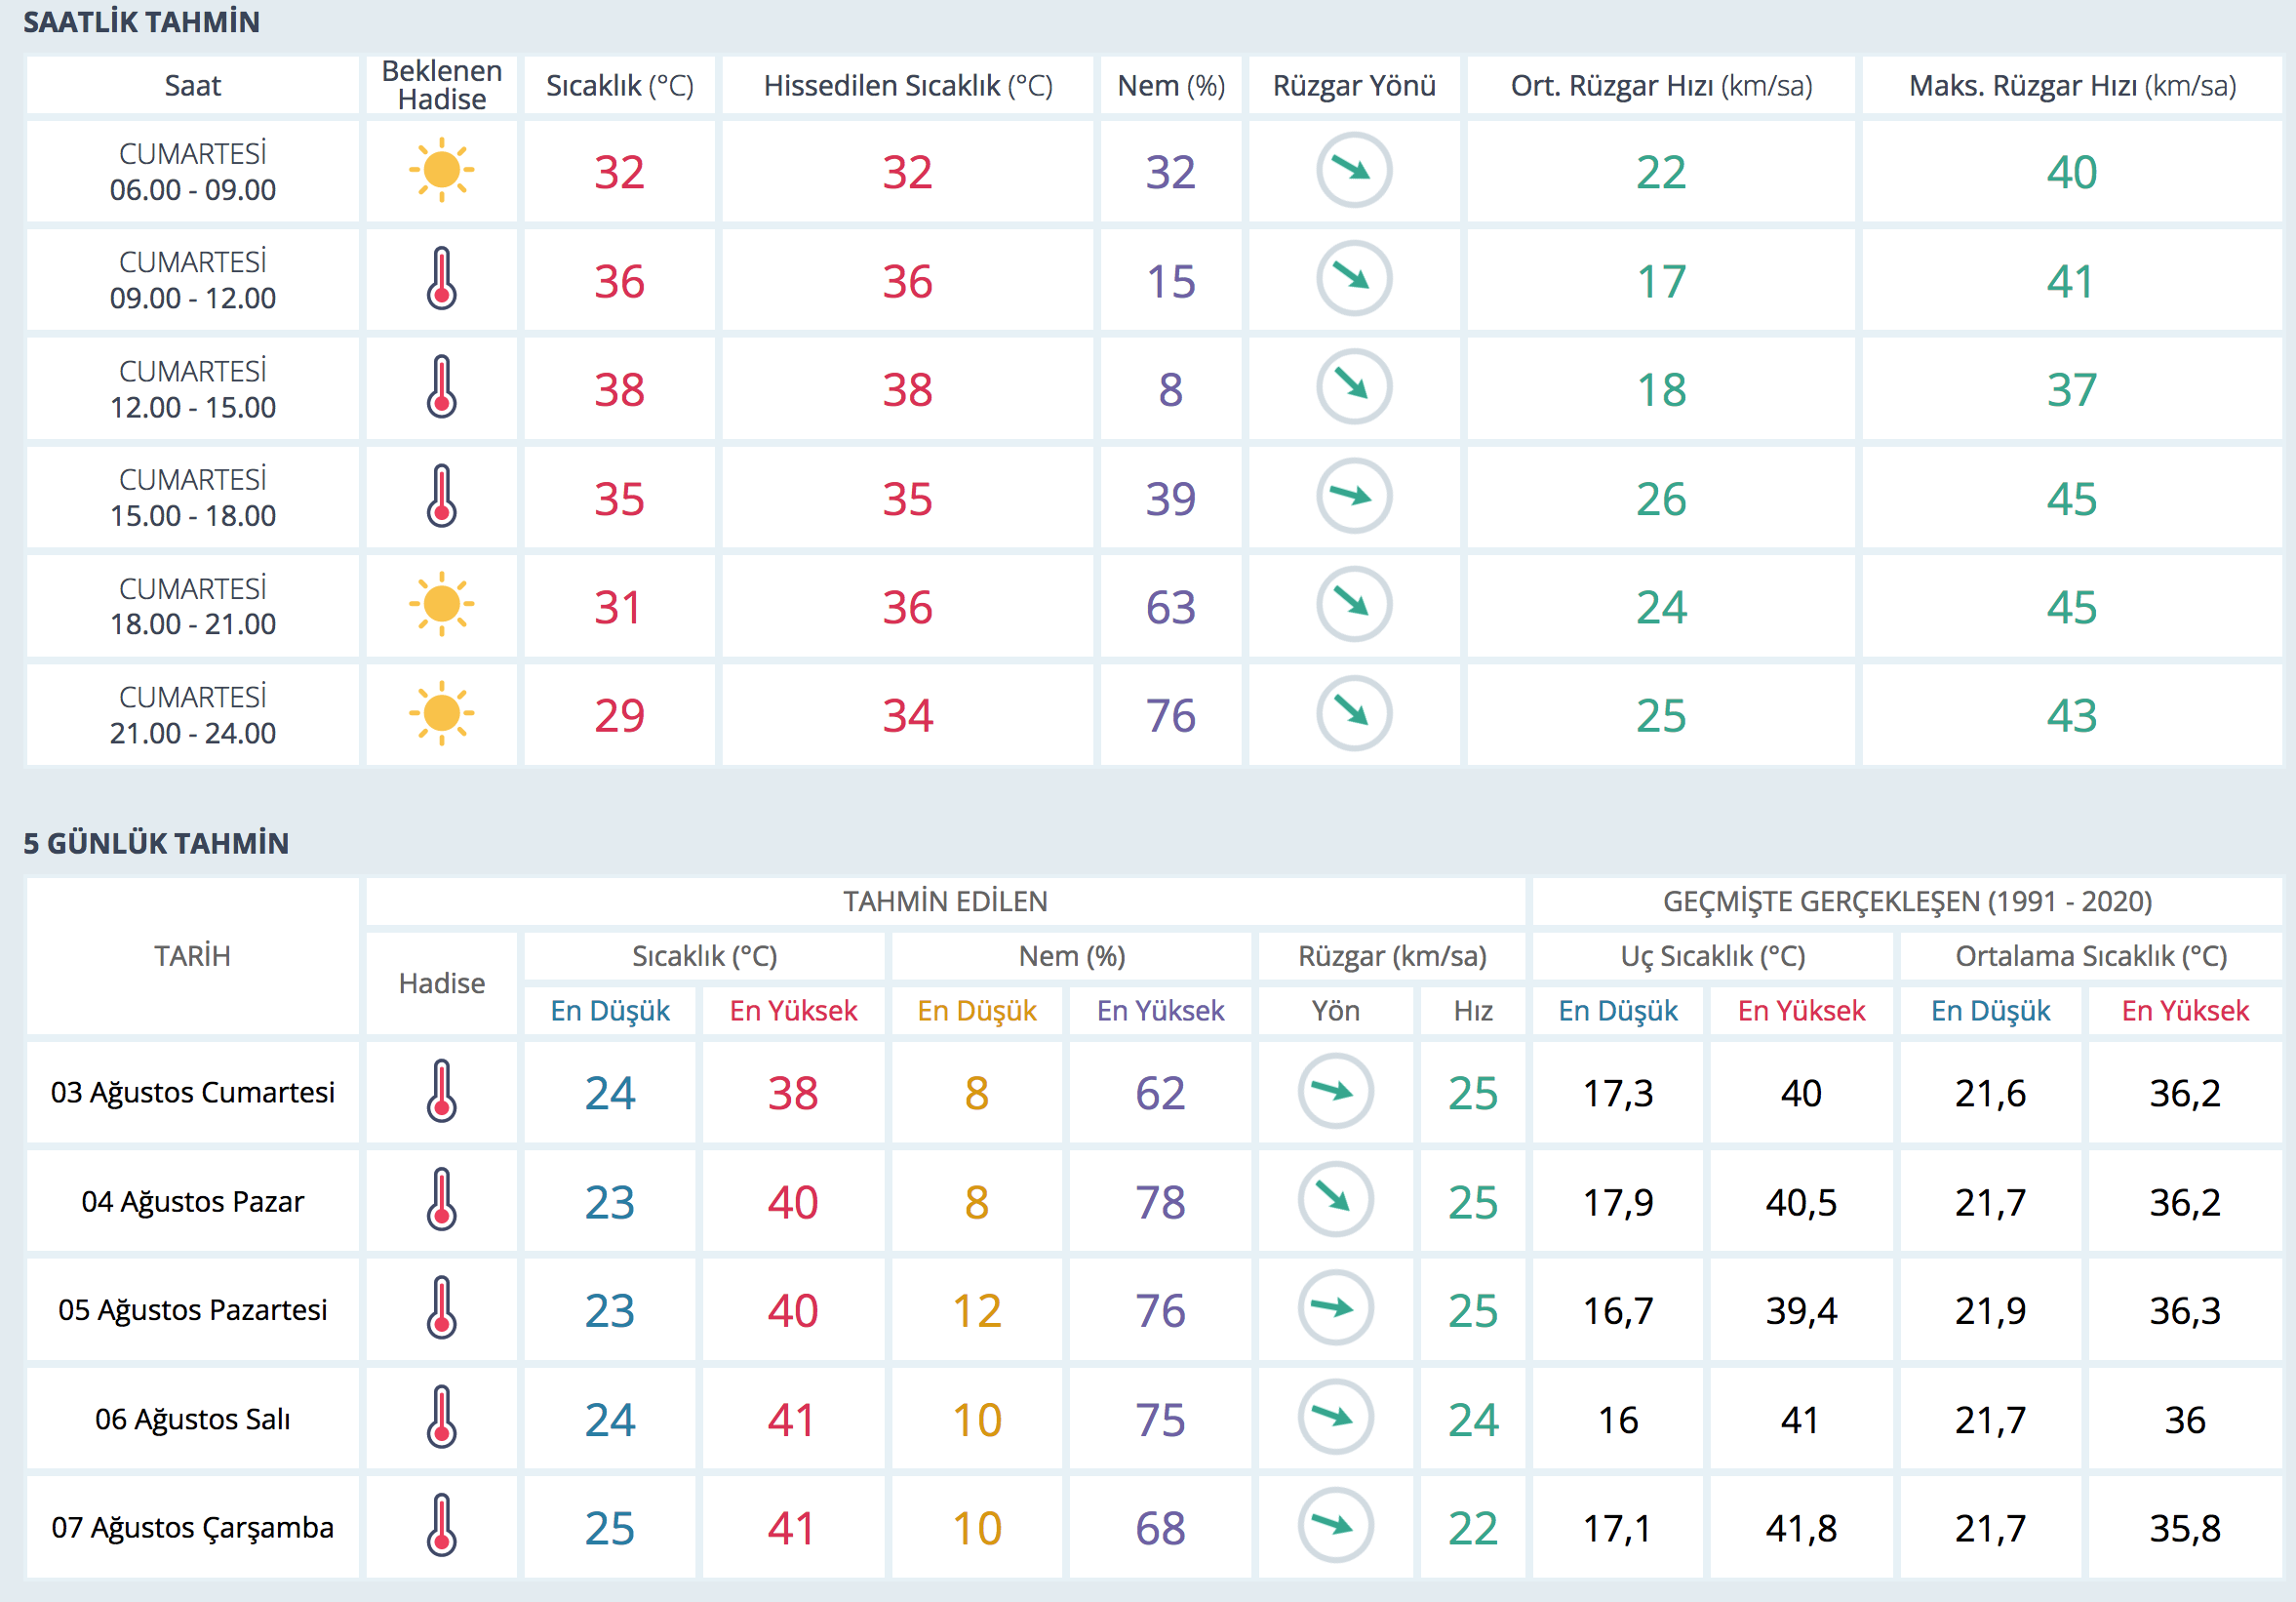Click the GEÇMİŞTE GERÇEKLEŞEN (1991 - 2020) header
The height and width of the screenshot is (1602, 2296).
click(1906, 901)
